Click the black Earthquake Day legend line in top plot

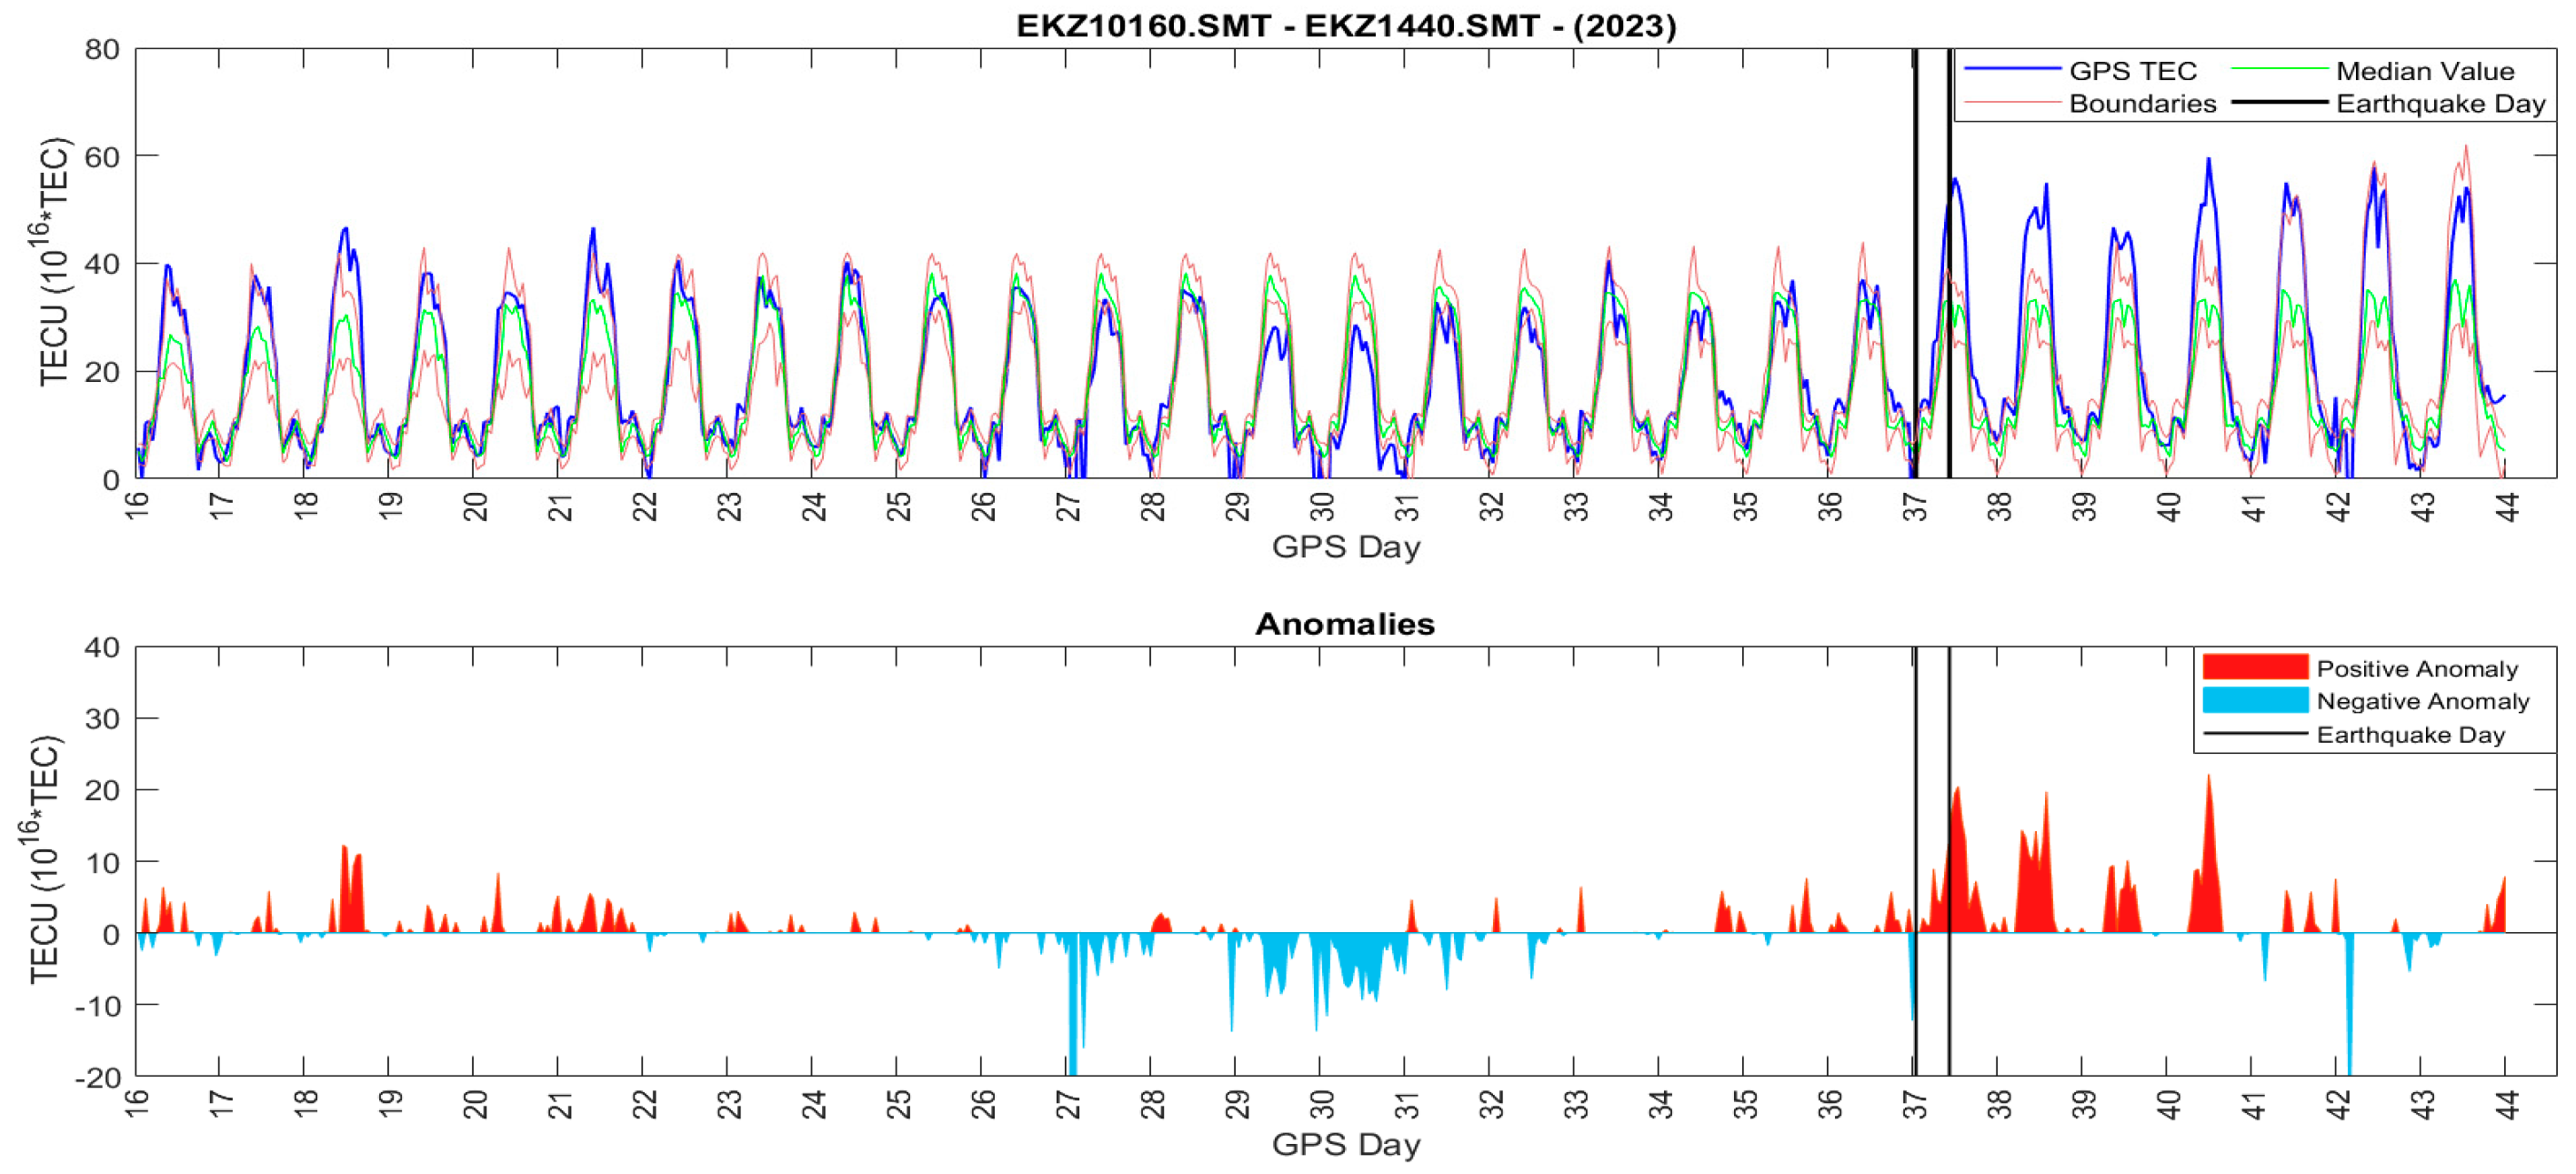pyautogui.click(x=2280, y=102)
